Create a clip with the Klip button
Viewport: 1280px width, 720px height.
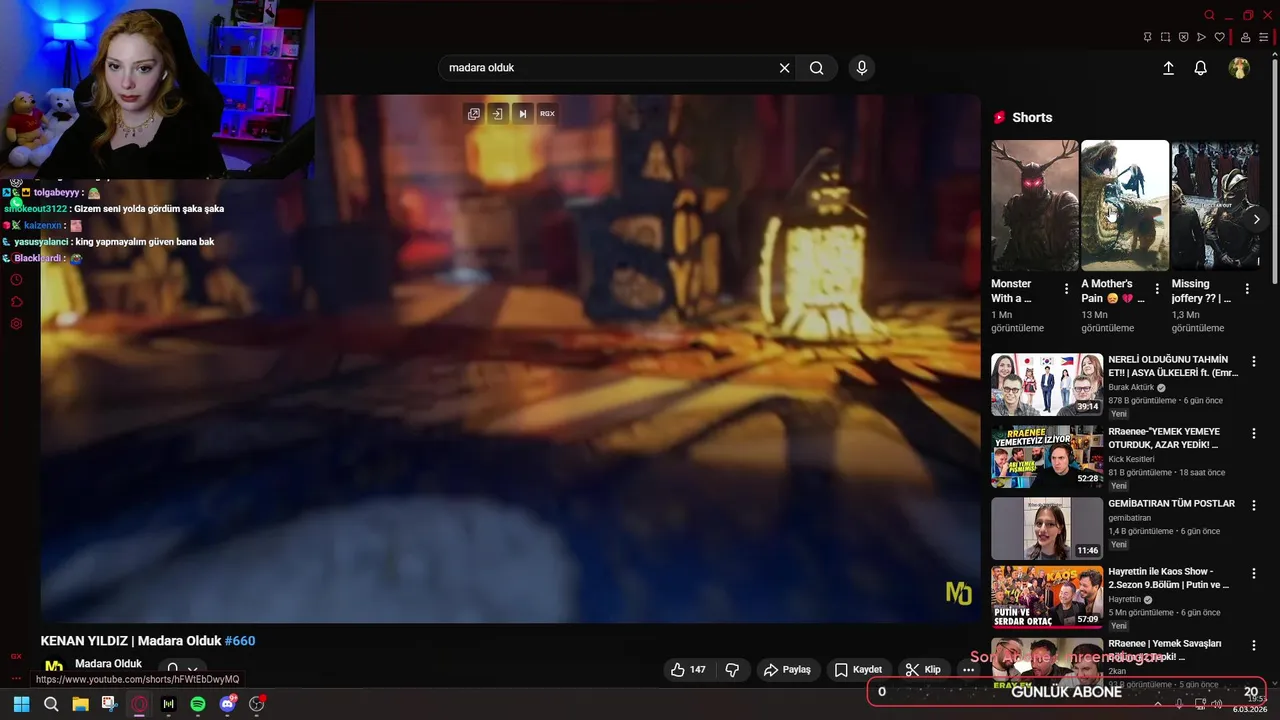point(923,669)
